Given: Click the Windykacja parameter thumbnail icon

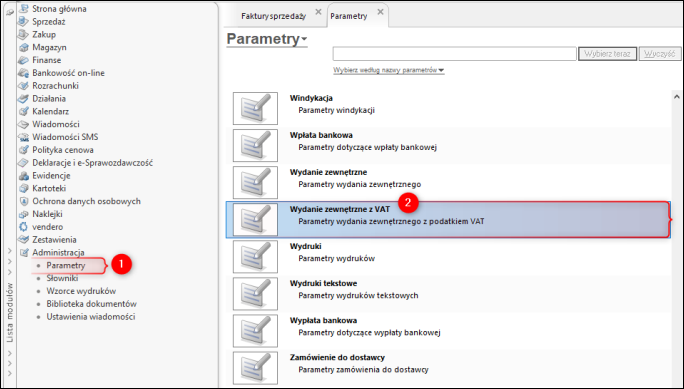Looking at the screenshot, I should [x=255, y=108].
